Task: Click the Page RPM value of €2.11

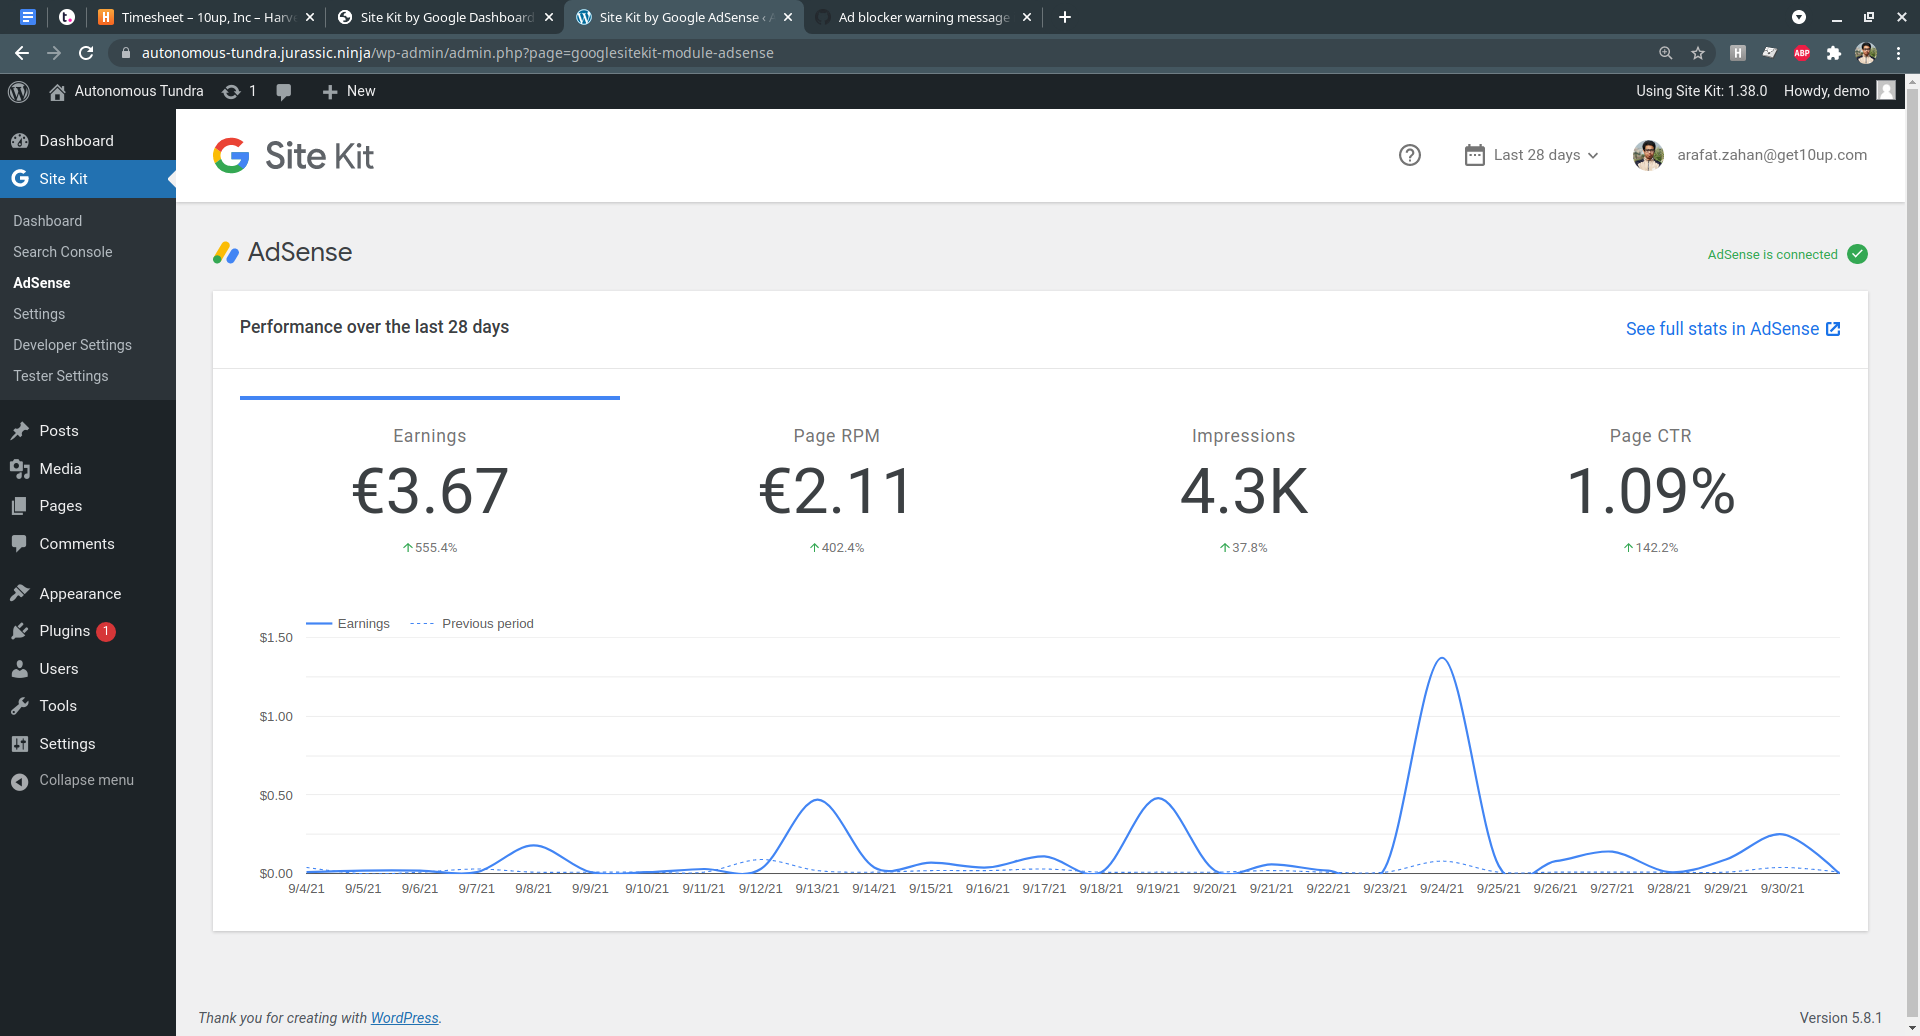Action: (837, 490)
